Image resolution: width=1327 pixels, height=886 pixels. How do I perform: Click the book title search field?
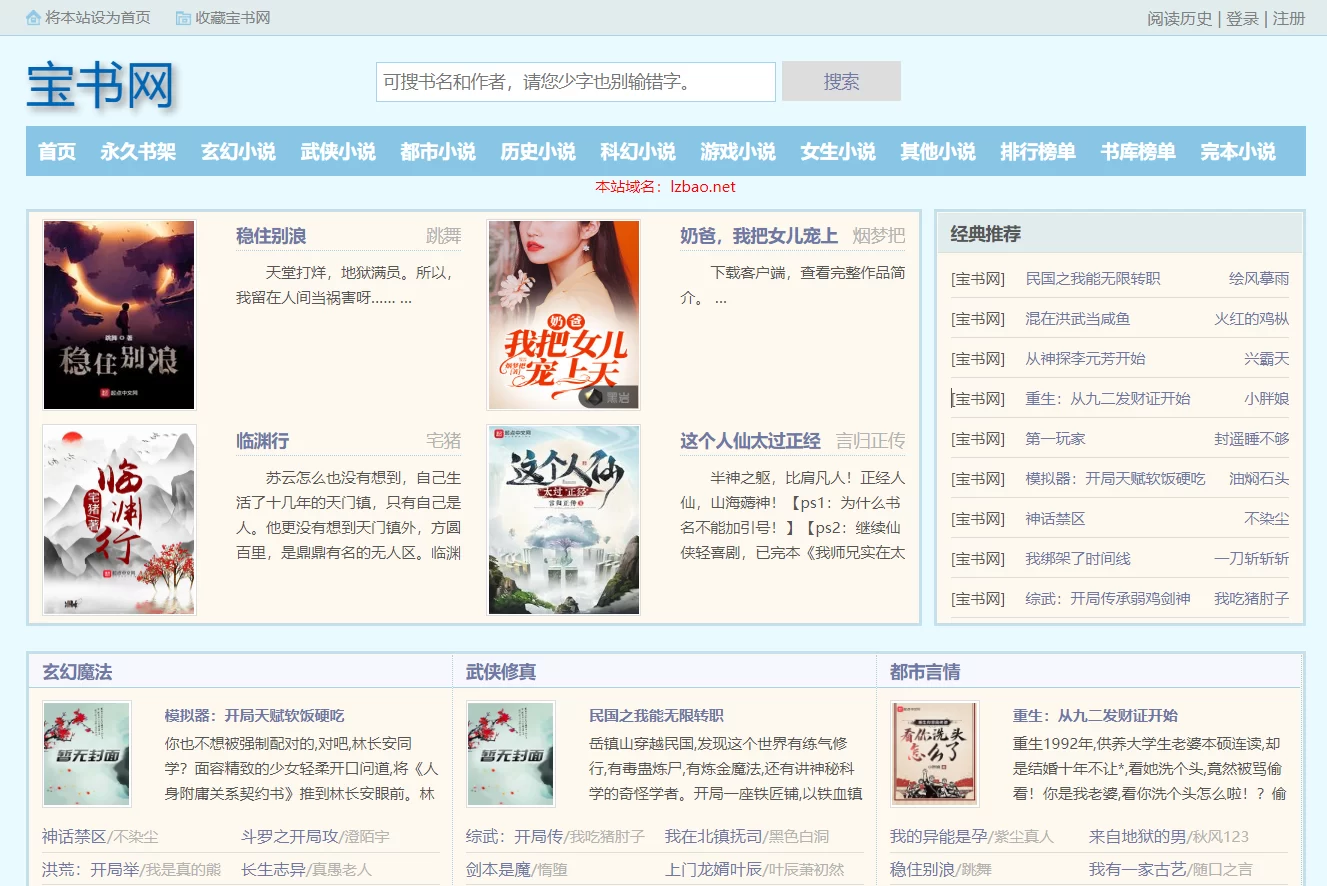point(575,82)
